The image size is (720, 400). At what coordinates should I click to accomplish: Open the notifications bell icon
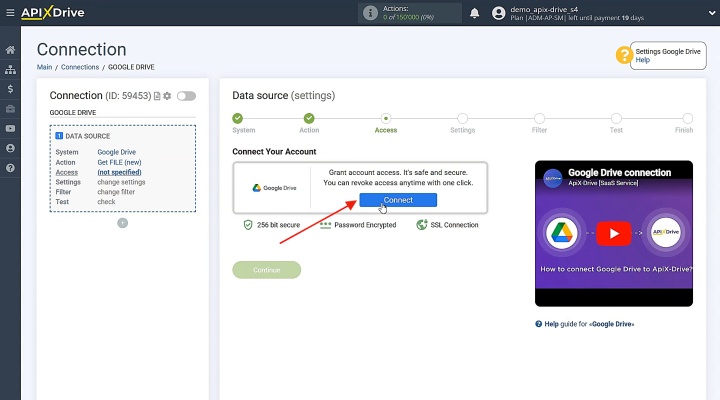coord(474,13)
